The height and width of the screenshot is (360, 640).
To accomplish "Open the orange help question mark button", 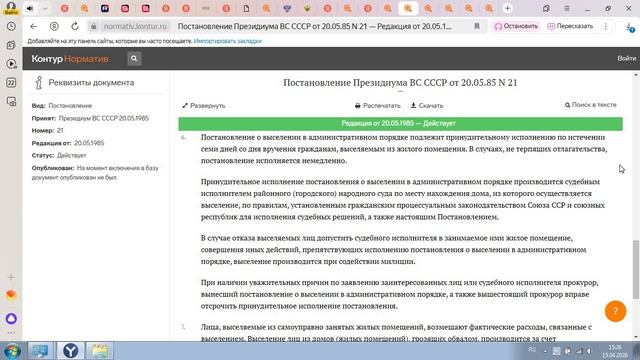I will 615,311.
